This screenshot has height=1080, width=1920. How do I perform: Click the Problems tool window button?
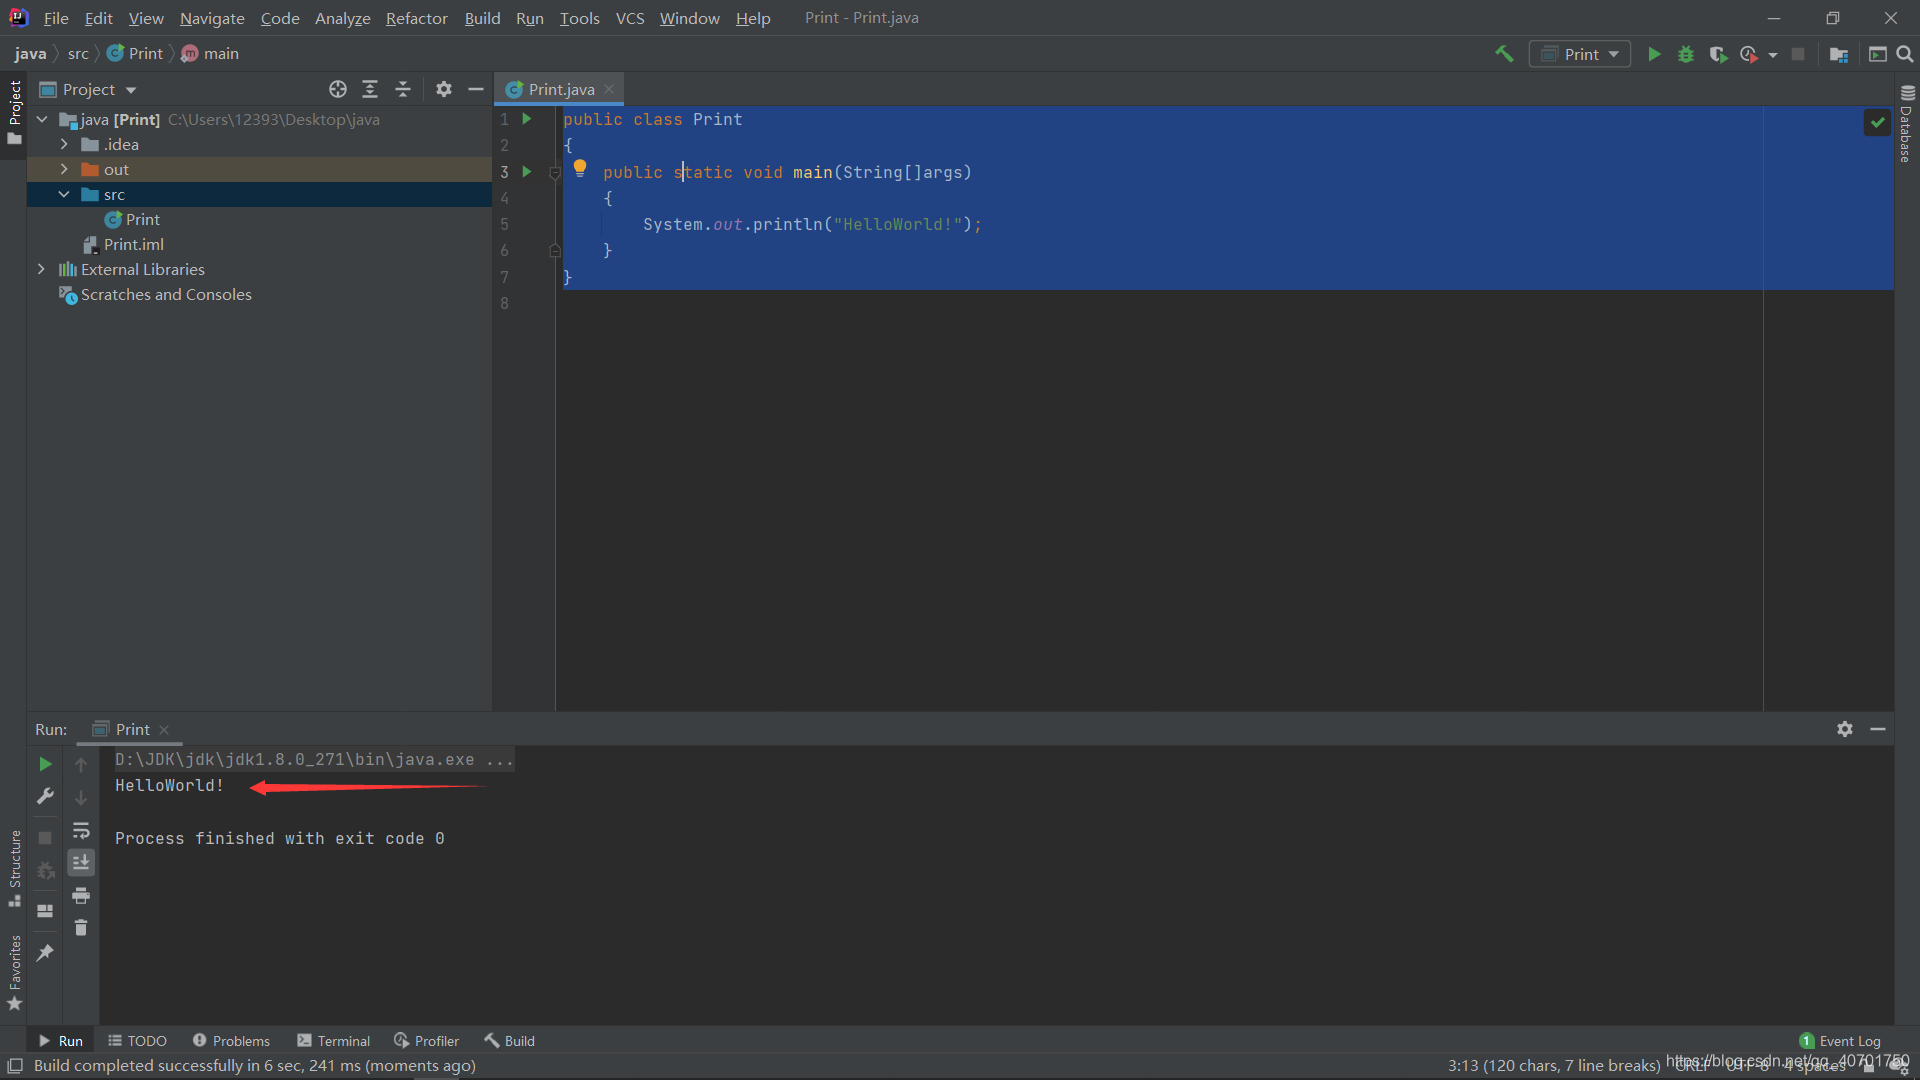(231, 1041)
